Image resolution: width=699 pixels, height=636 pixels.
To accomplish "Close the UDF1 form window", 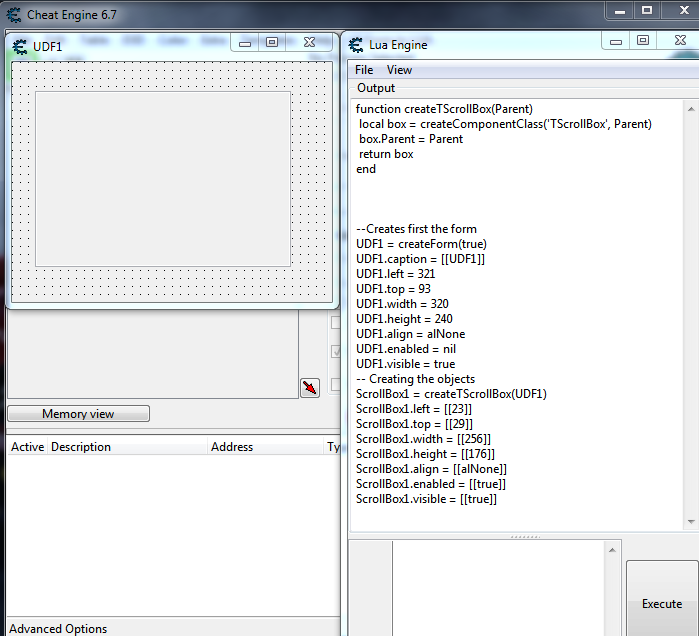I will (x=309, y=43).
